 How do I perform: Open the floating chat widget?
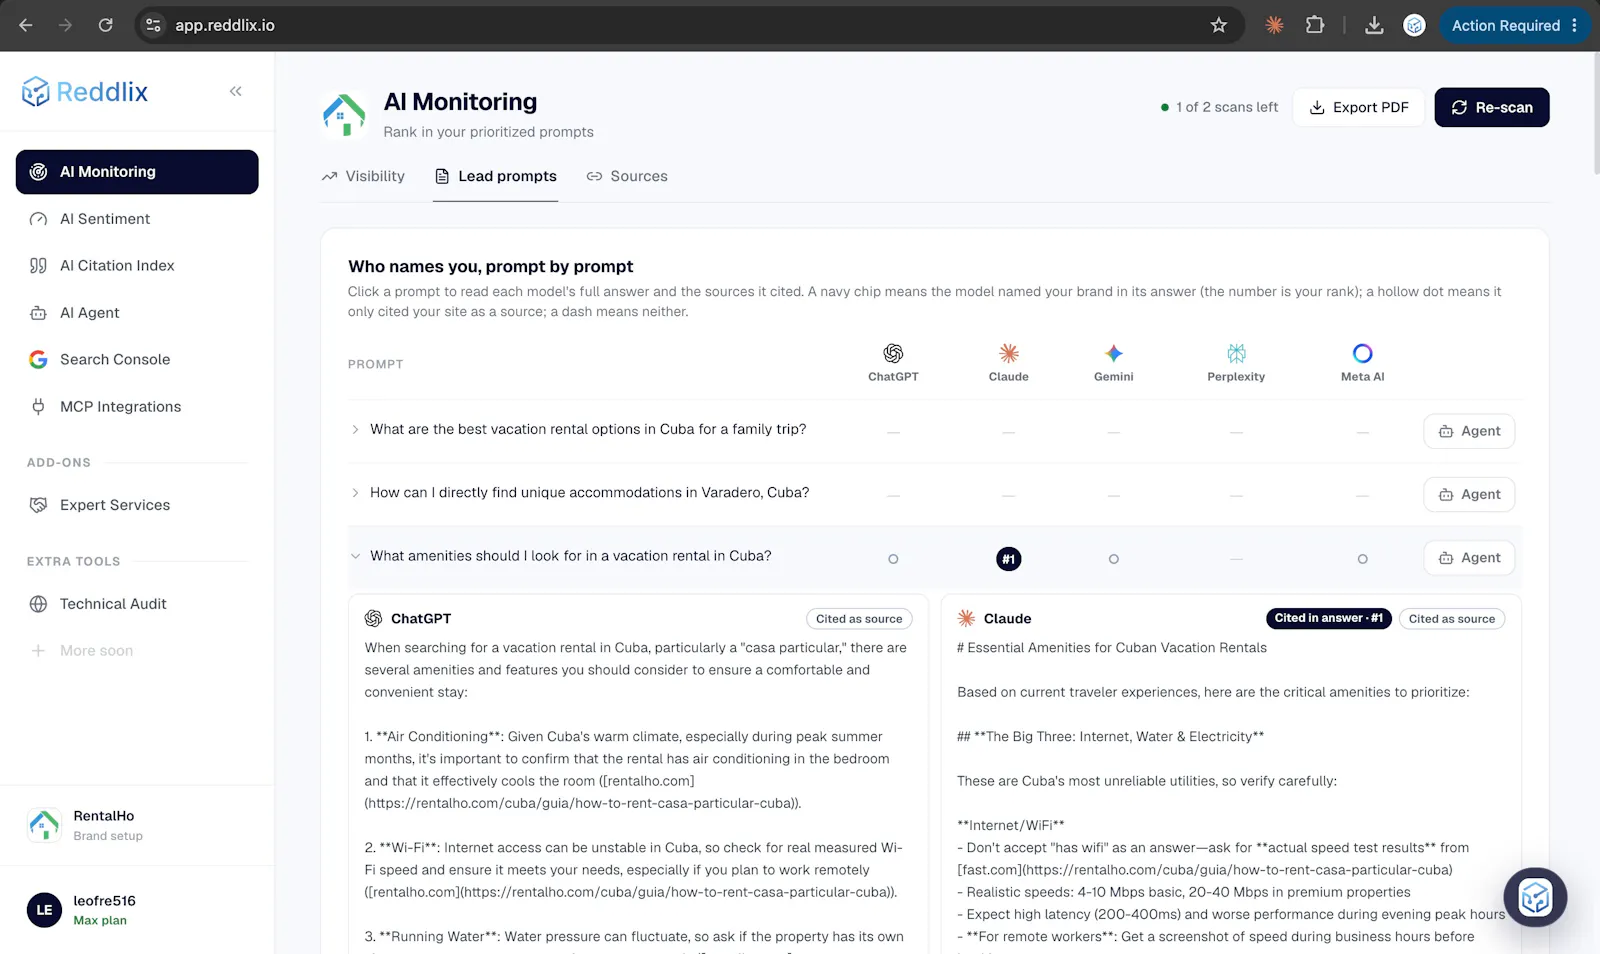click(1535, 897)
